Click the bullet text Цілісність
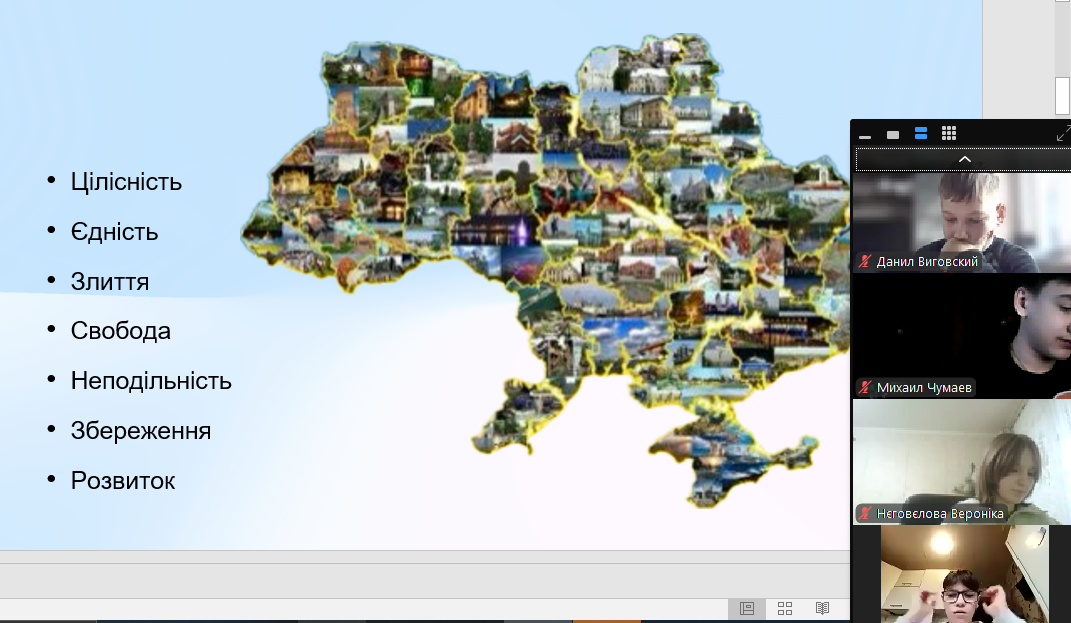The width and height of the screenshot is (1071, 623). (126, 182)
